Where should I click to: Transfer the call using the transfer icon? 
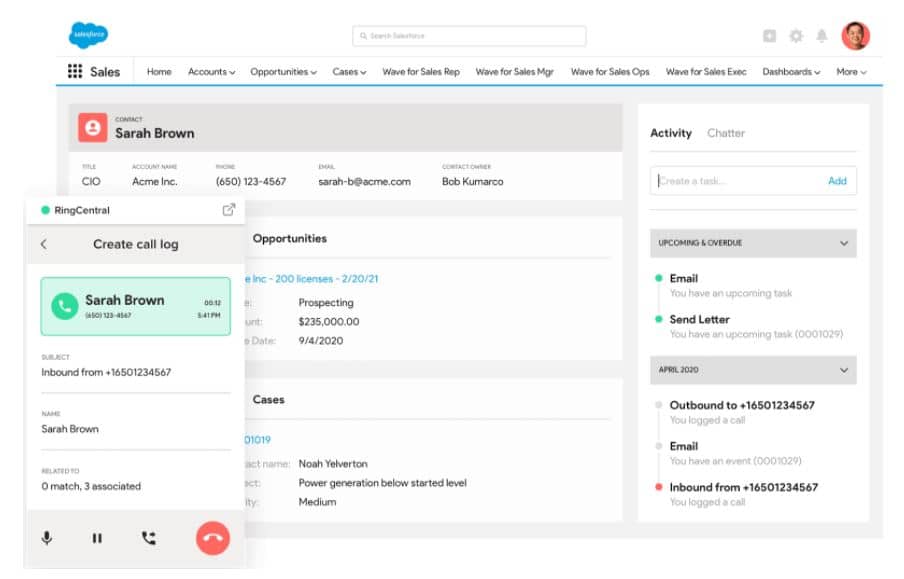pos(148,538)
